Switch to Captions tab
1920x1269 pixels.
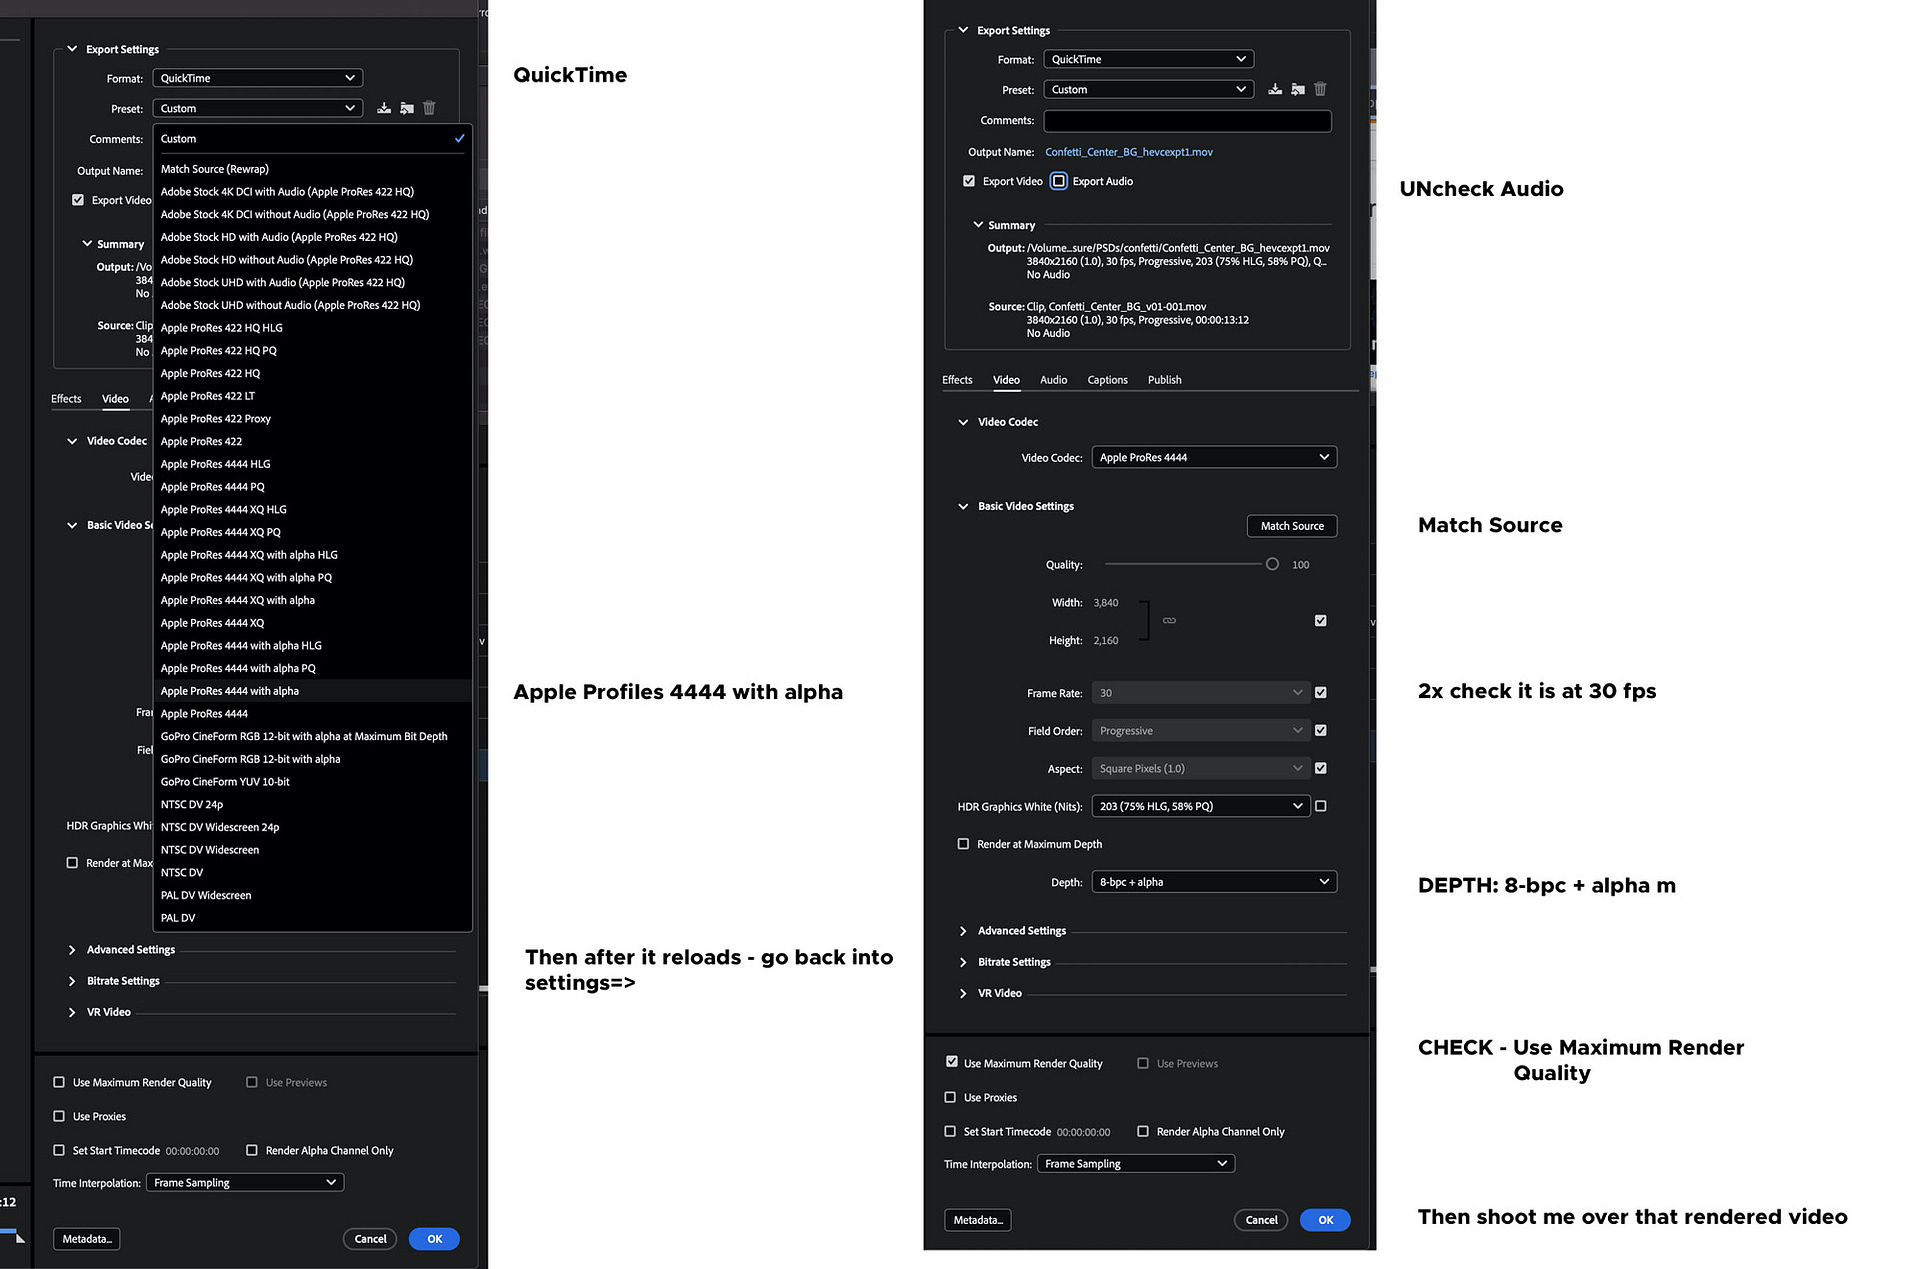(1107, 380)
